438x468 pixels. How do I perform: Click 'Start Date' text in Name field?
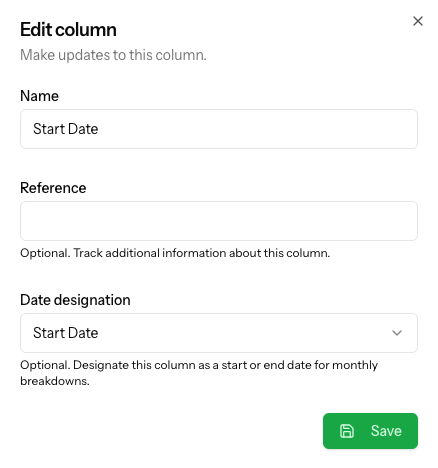click(66, 129)
